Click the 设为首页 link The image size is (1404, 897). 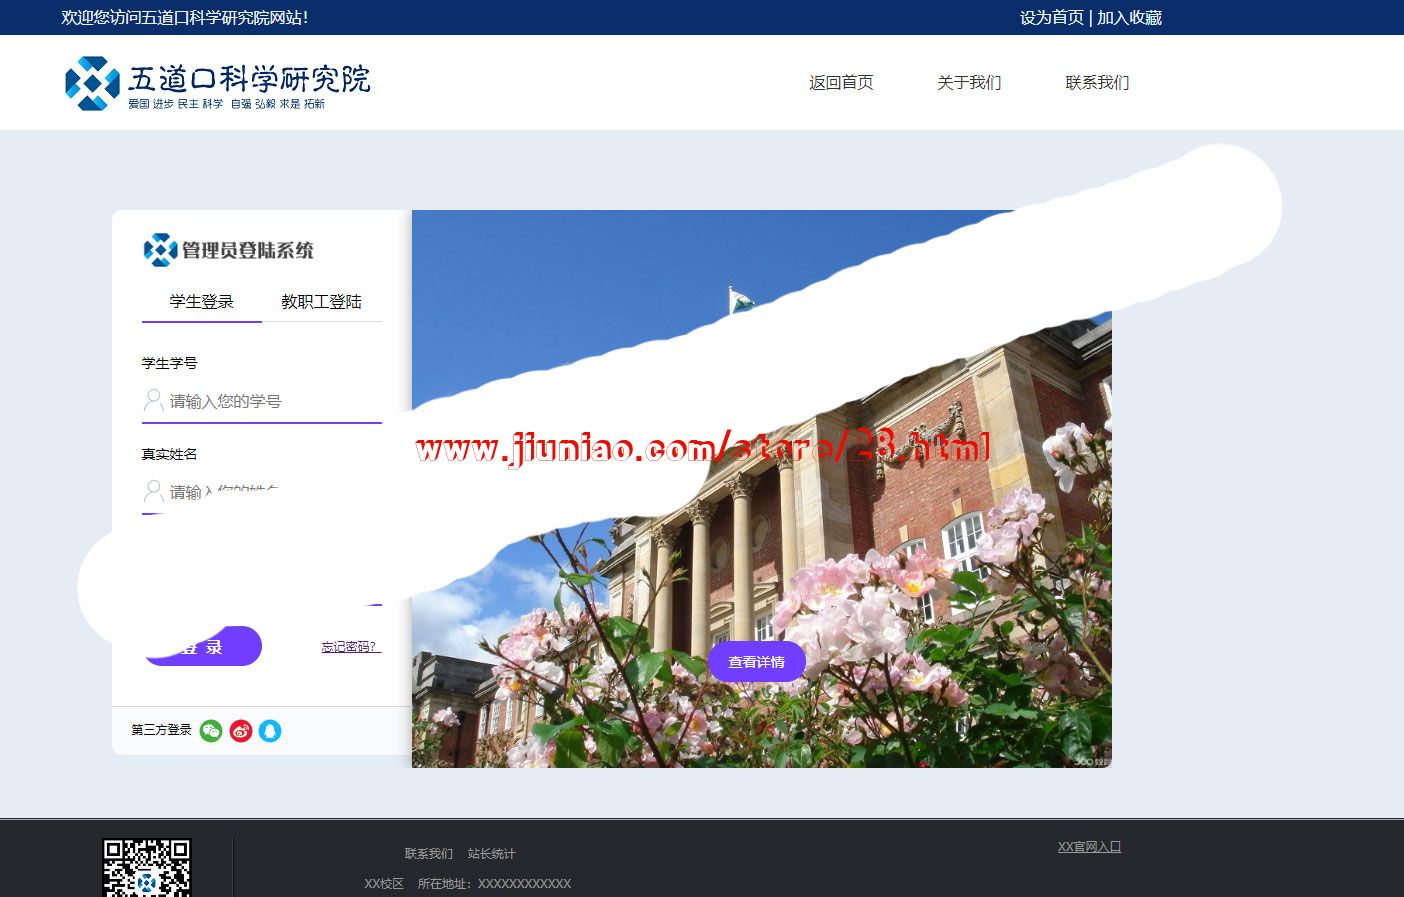point(1052,18)
